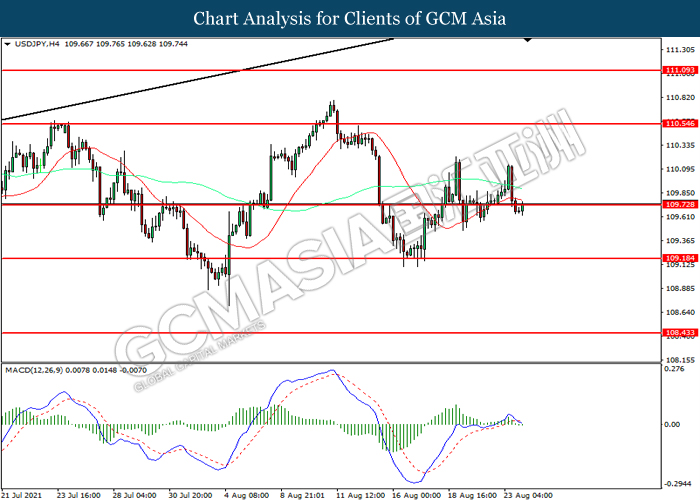Click the 109.728 red price label

pyautogui.click(x=680, y=204)
